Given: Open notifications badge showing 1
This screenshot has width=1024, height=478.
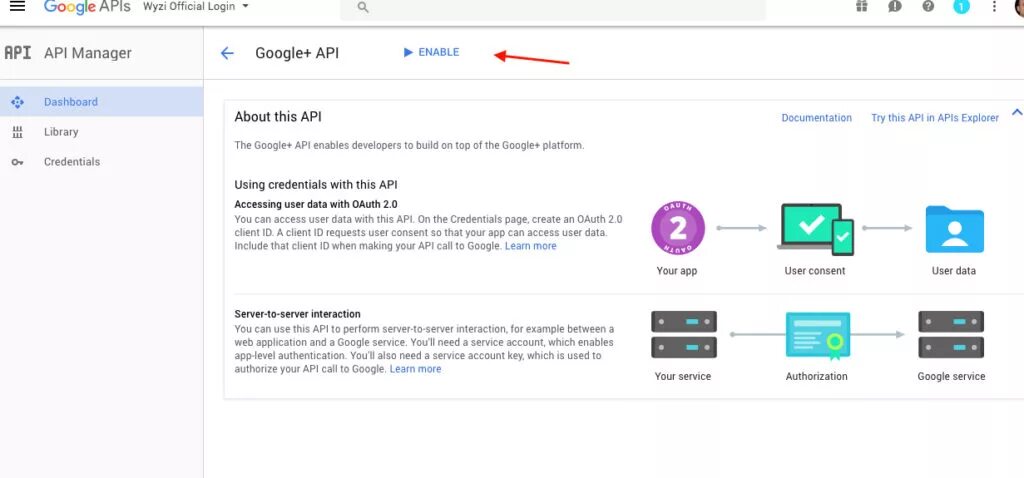Looking at the screenshot, I should [x=961, y=7].
